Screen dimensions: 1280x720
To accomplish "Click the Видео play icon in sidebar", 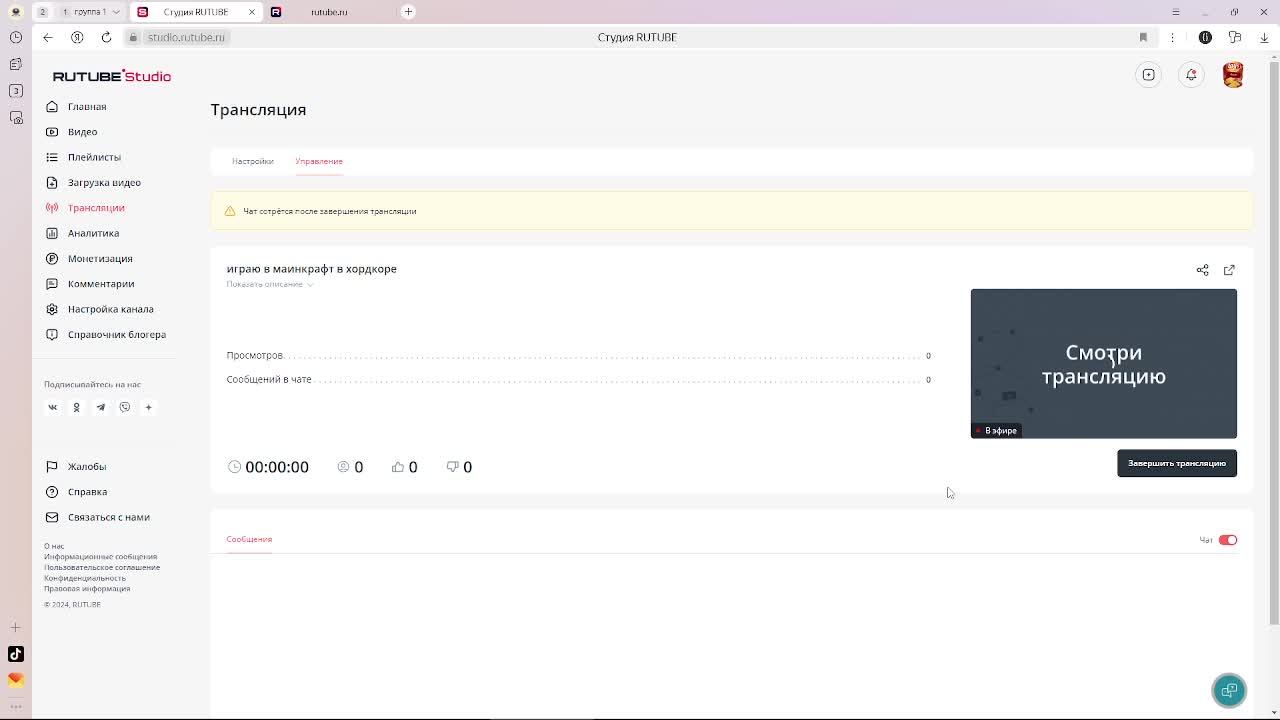I will (52, 132).
